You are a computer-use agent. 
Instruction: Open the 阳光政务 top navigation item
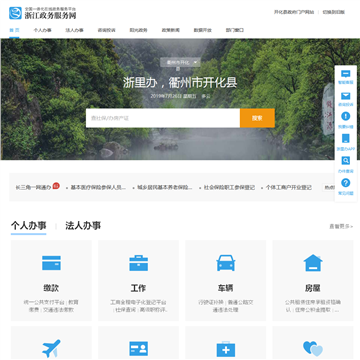click(138, 30)
